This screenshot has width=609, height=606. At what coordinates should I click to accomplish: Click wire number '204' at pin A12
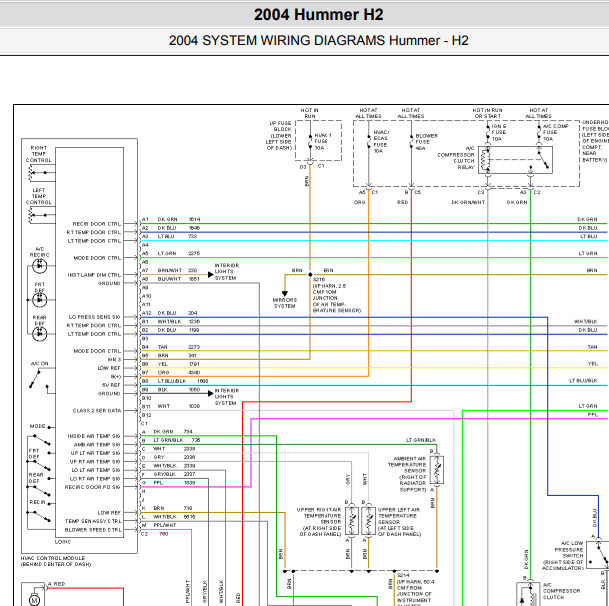pyautogui.click(x=192, y=313)
